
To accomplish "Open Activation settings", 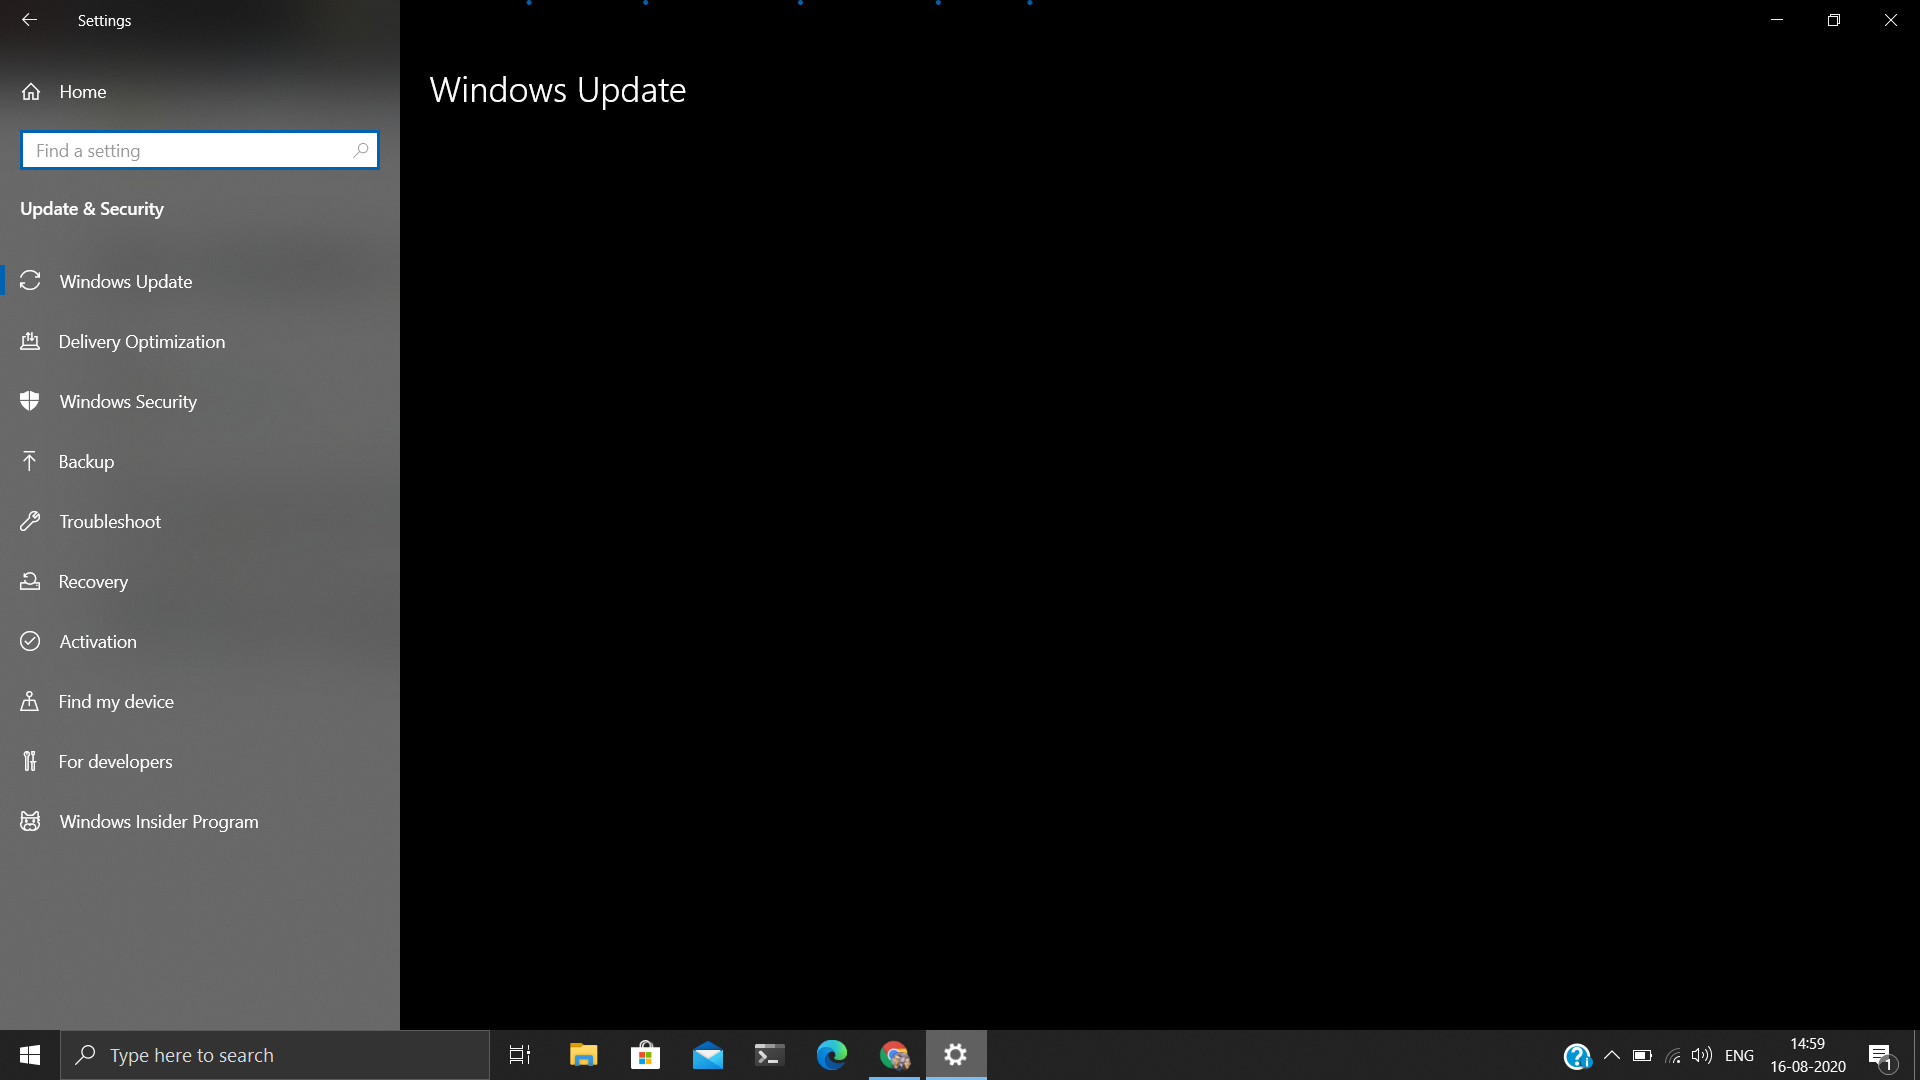I will (200, 642).
